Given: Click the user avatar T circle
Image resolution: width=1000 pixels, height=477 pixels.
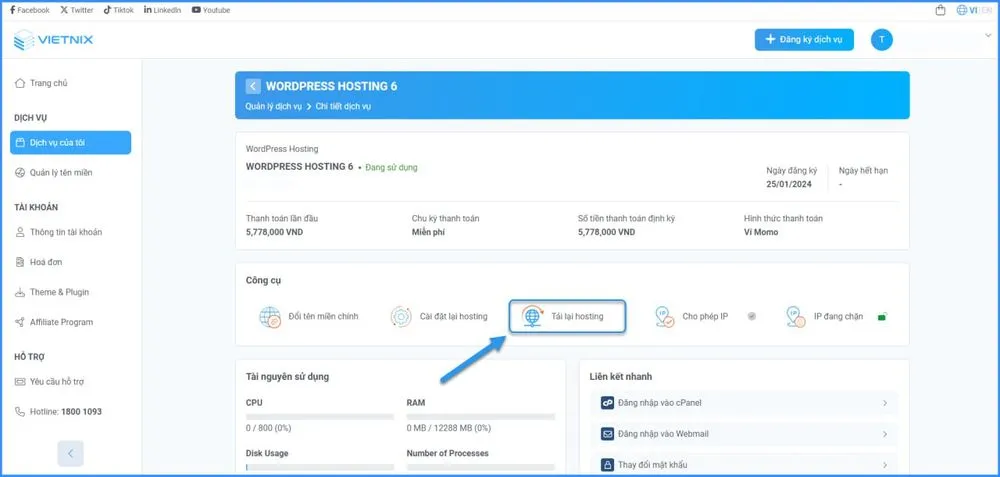Looking at the screenshot, I should 881,40.
